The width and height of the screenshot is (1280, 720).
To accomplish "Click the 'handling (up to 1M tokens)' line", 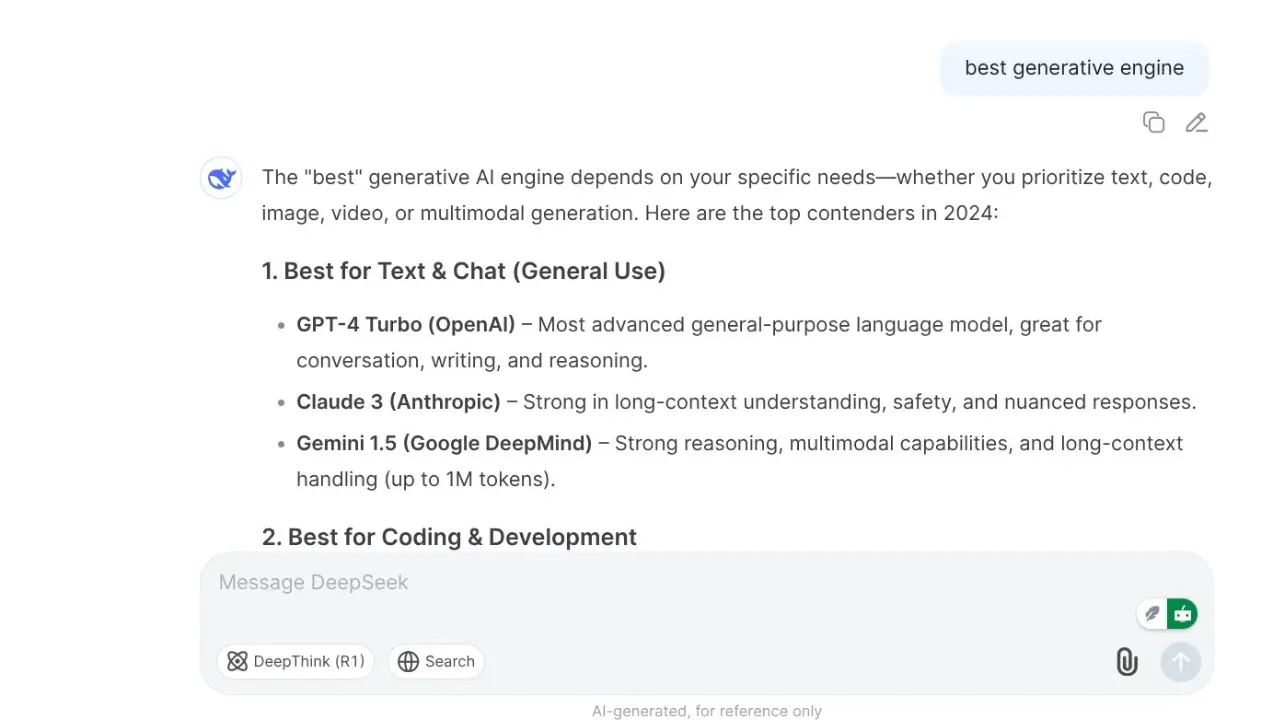I will tap(425, 479).
